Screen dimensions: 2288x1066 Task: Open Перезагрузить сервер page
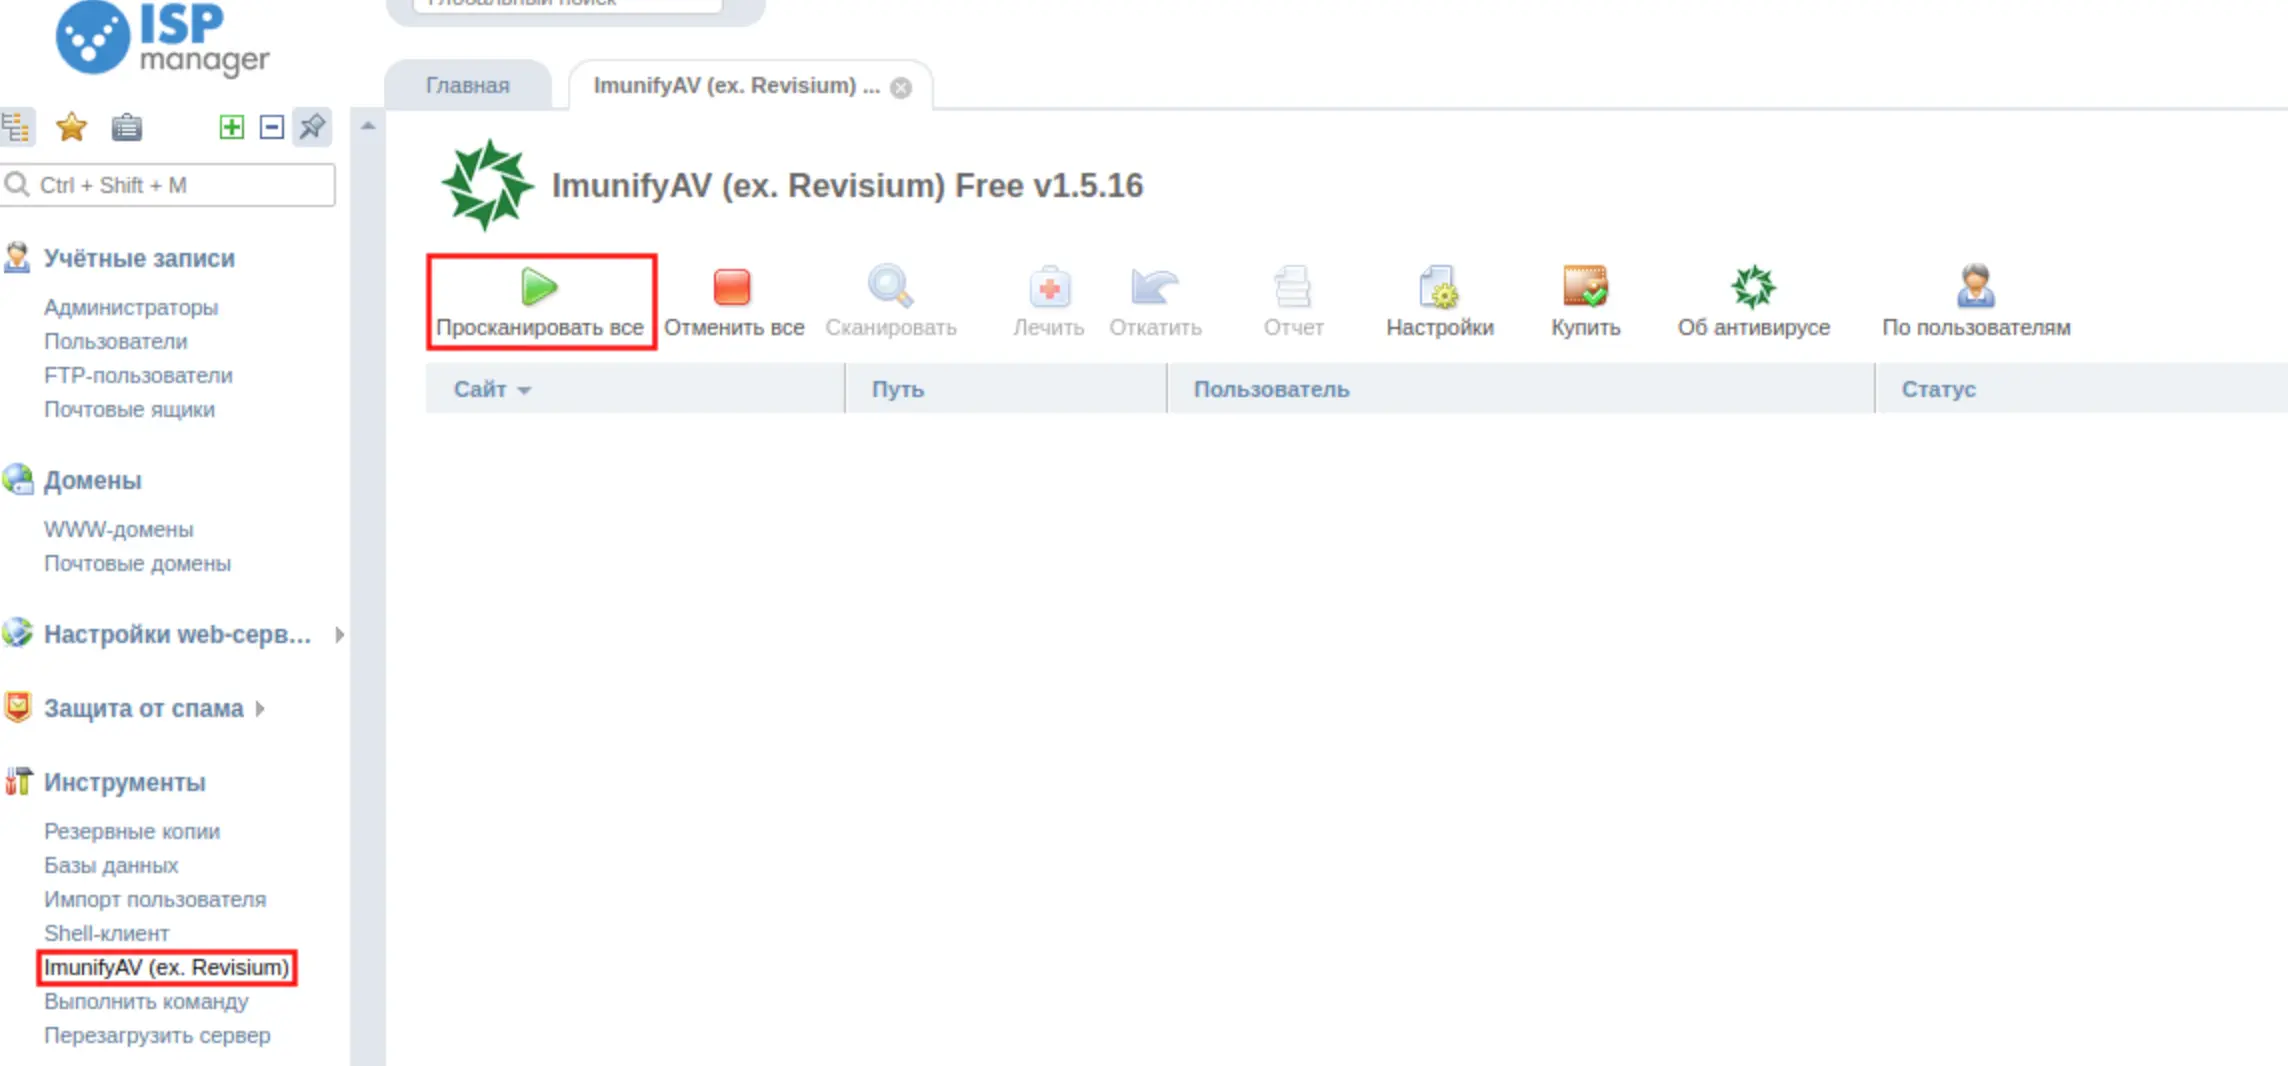pyautogui.click(x=157, y=1036)
